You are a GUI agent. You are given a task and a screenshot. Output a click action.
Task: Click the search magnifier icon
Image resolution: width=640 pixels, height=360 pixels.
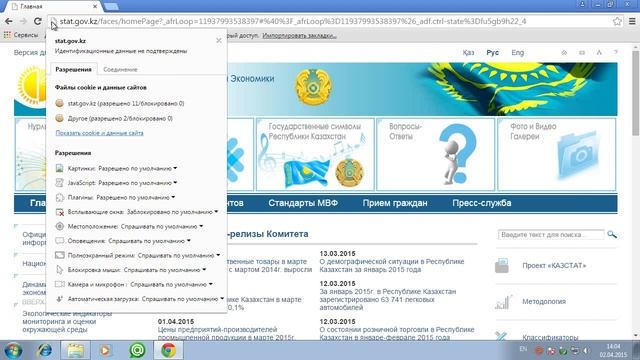(x=611, y=234)
